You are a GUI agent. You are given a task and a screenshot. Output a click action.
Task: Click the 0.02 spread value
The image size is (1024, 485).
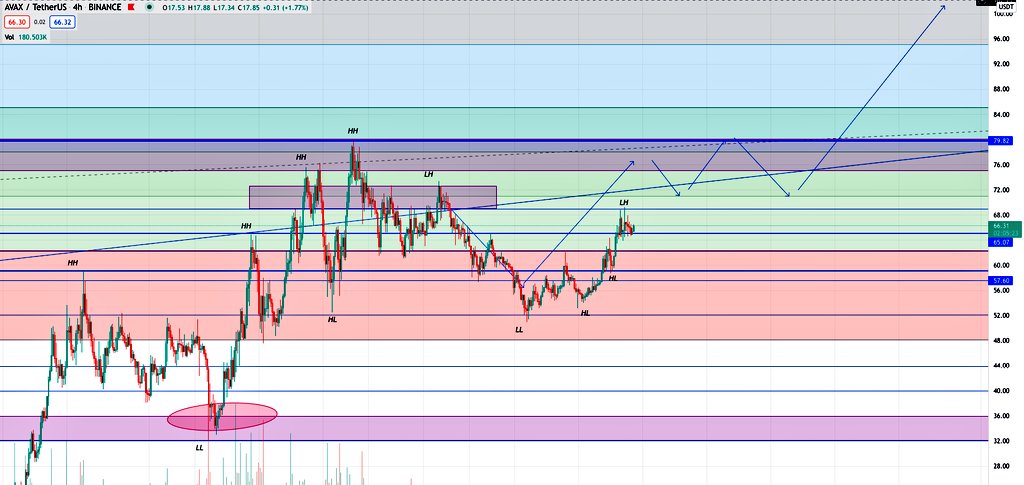(39, 22)
